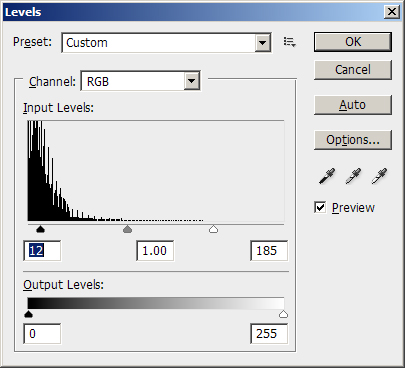The image size is (405, 368).
Task: Click the Output Levels label
Action: click(63, 285)
